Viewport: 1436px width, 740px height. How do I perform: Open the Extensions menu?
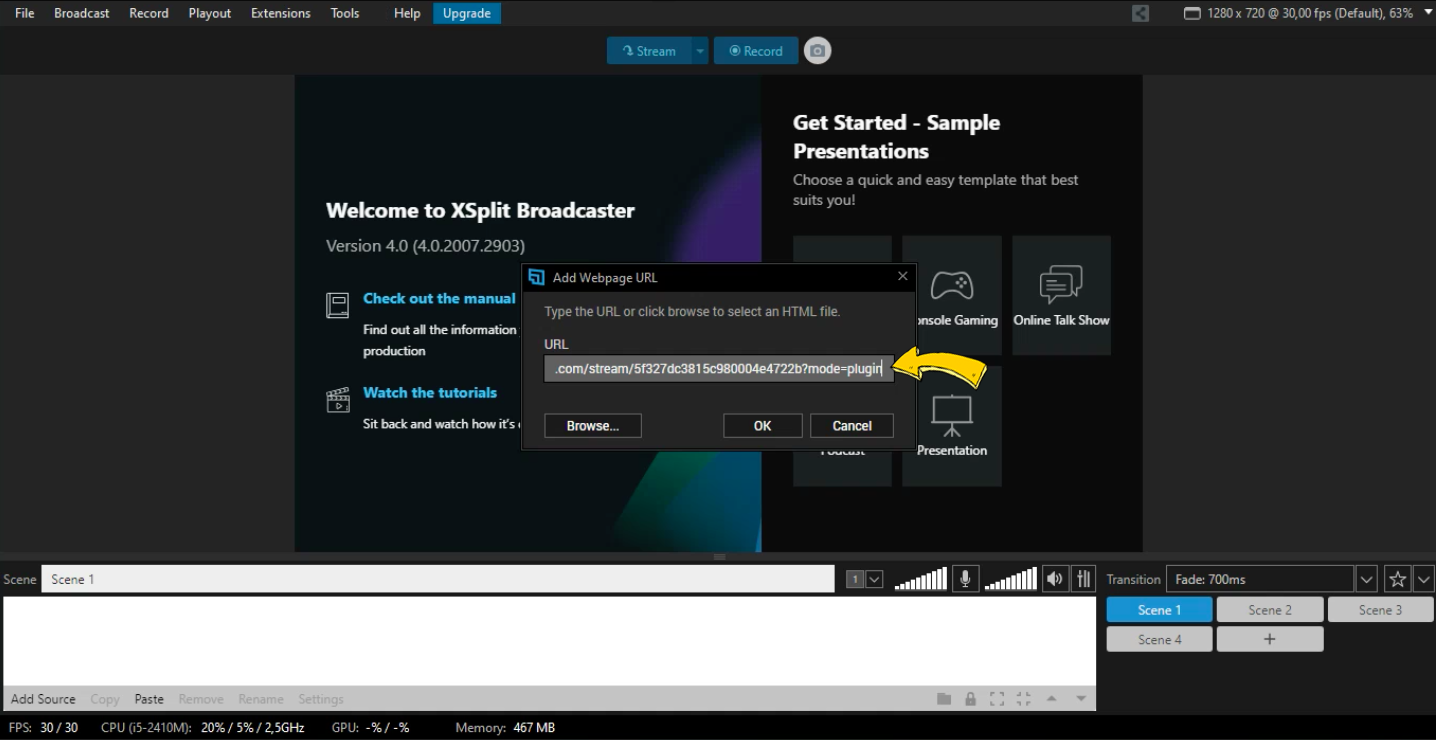pyautogui.click(x=281, y=13)
